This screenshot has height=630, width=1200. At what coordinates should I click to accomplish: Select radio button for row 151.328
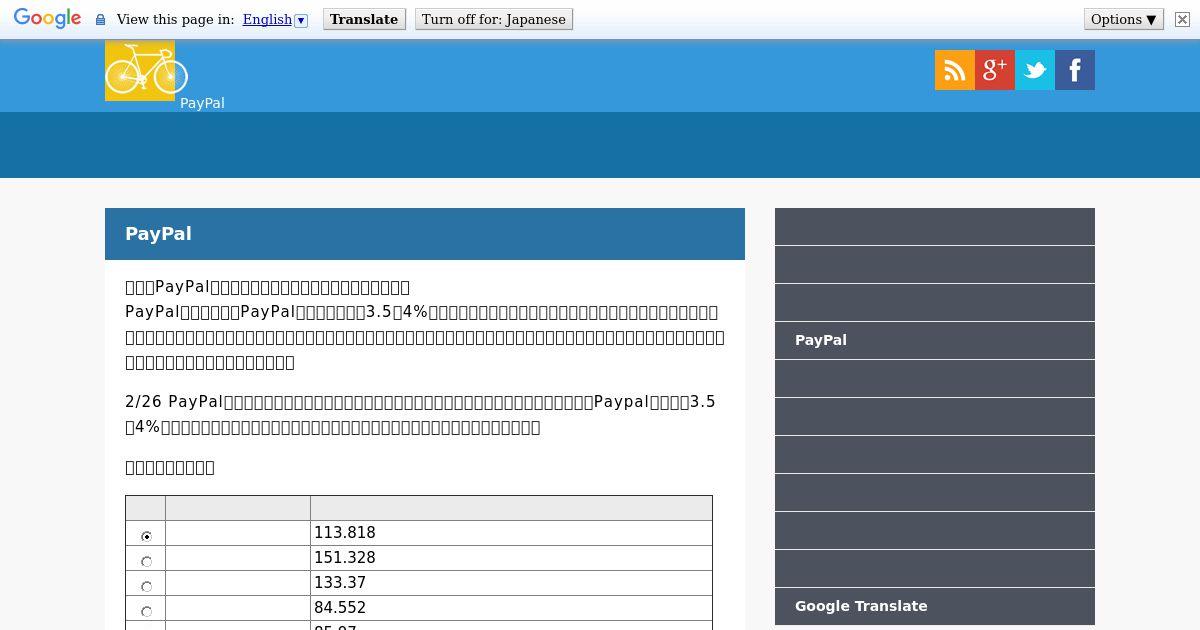(x=147, y=561)
